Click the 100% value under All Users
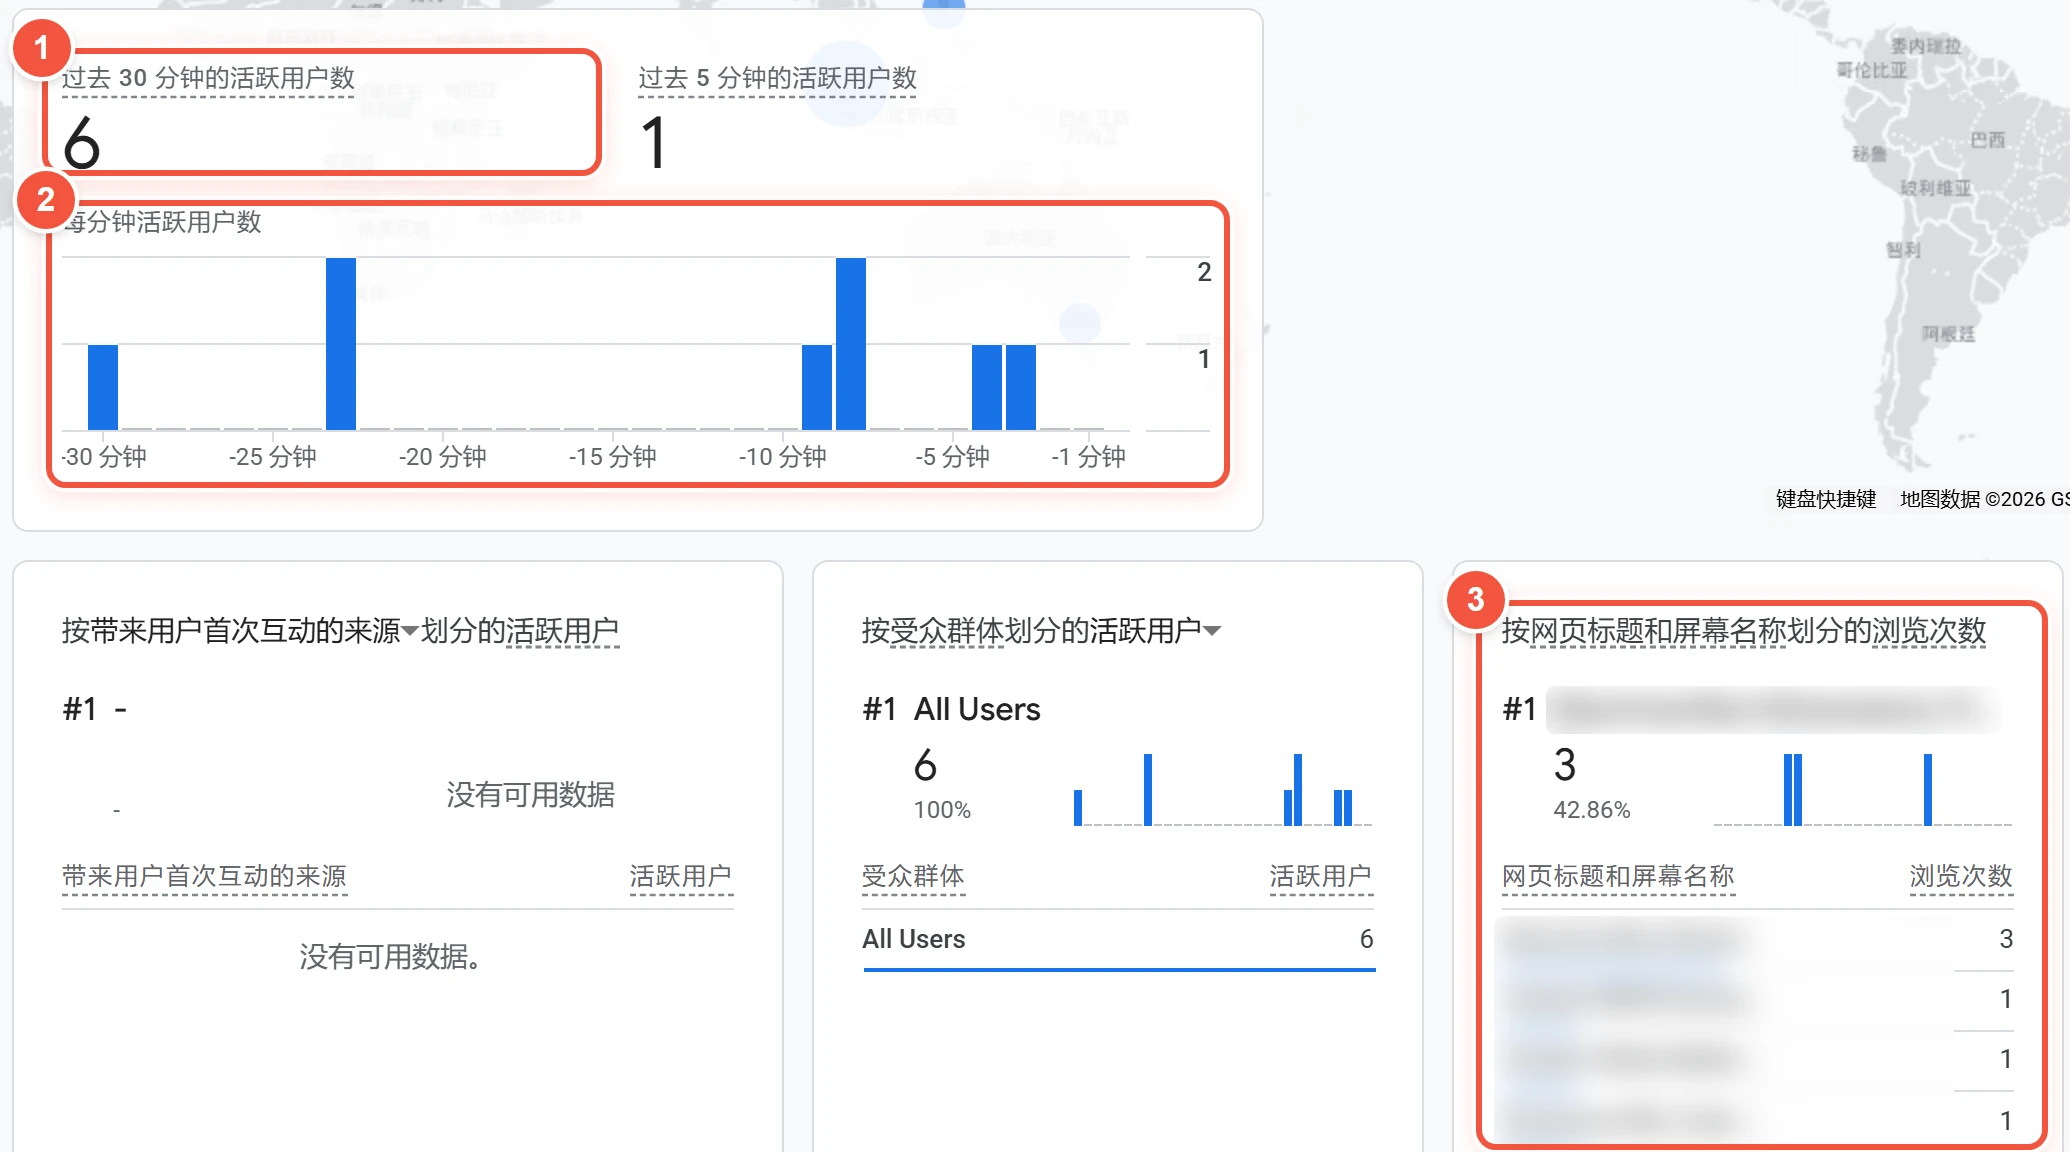The height and width of the screenshot is (1152, 2070). (942, 810)
